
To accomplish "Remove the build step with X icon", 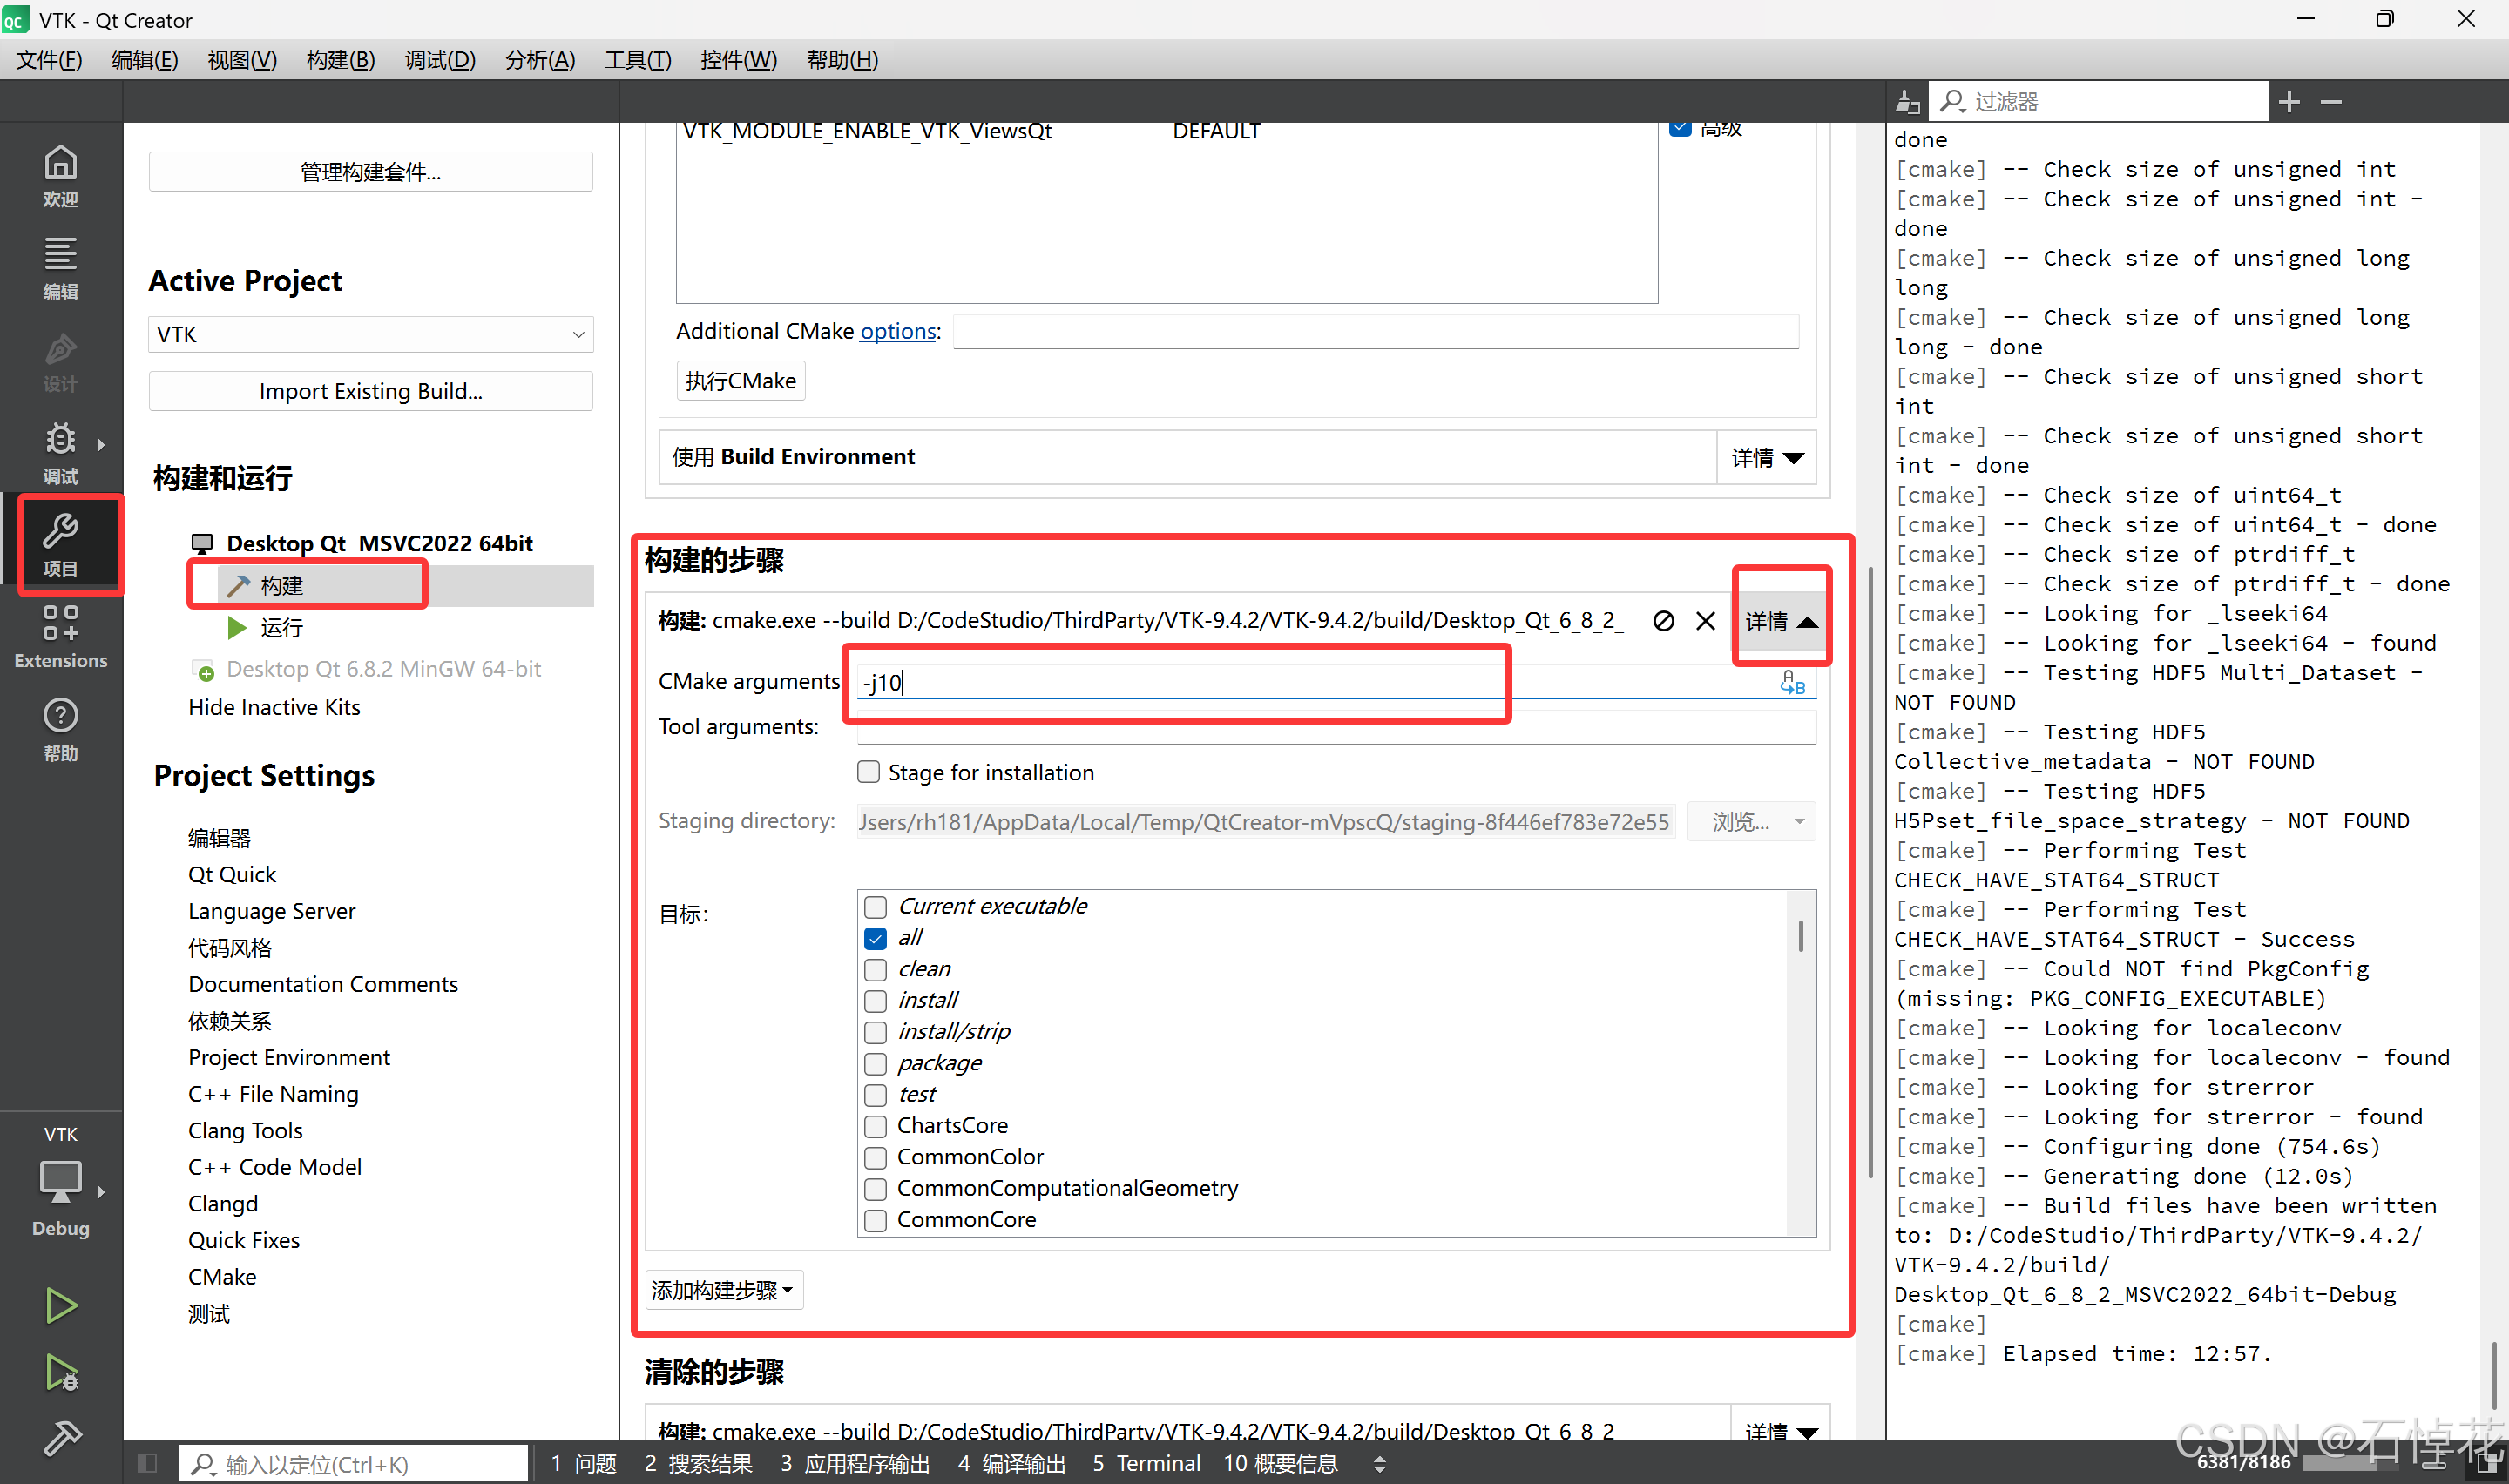I will 1705,621.
